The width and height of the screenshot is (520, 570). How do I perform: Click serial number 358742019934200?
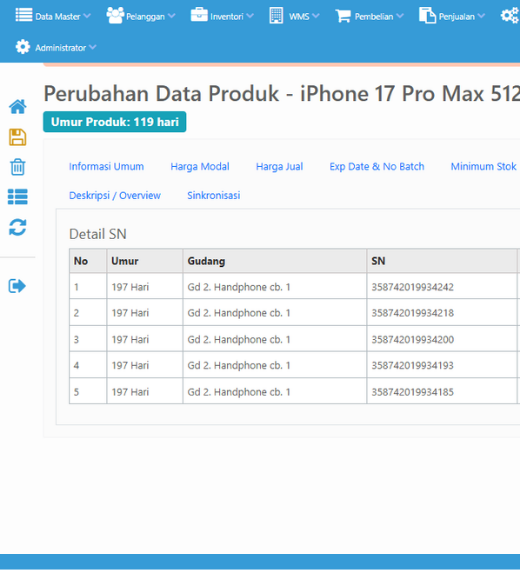[412, 340]
